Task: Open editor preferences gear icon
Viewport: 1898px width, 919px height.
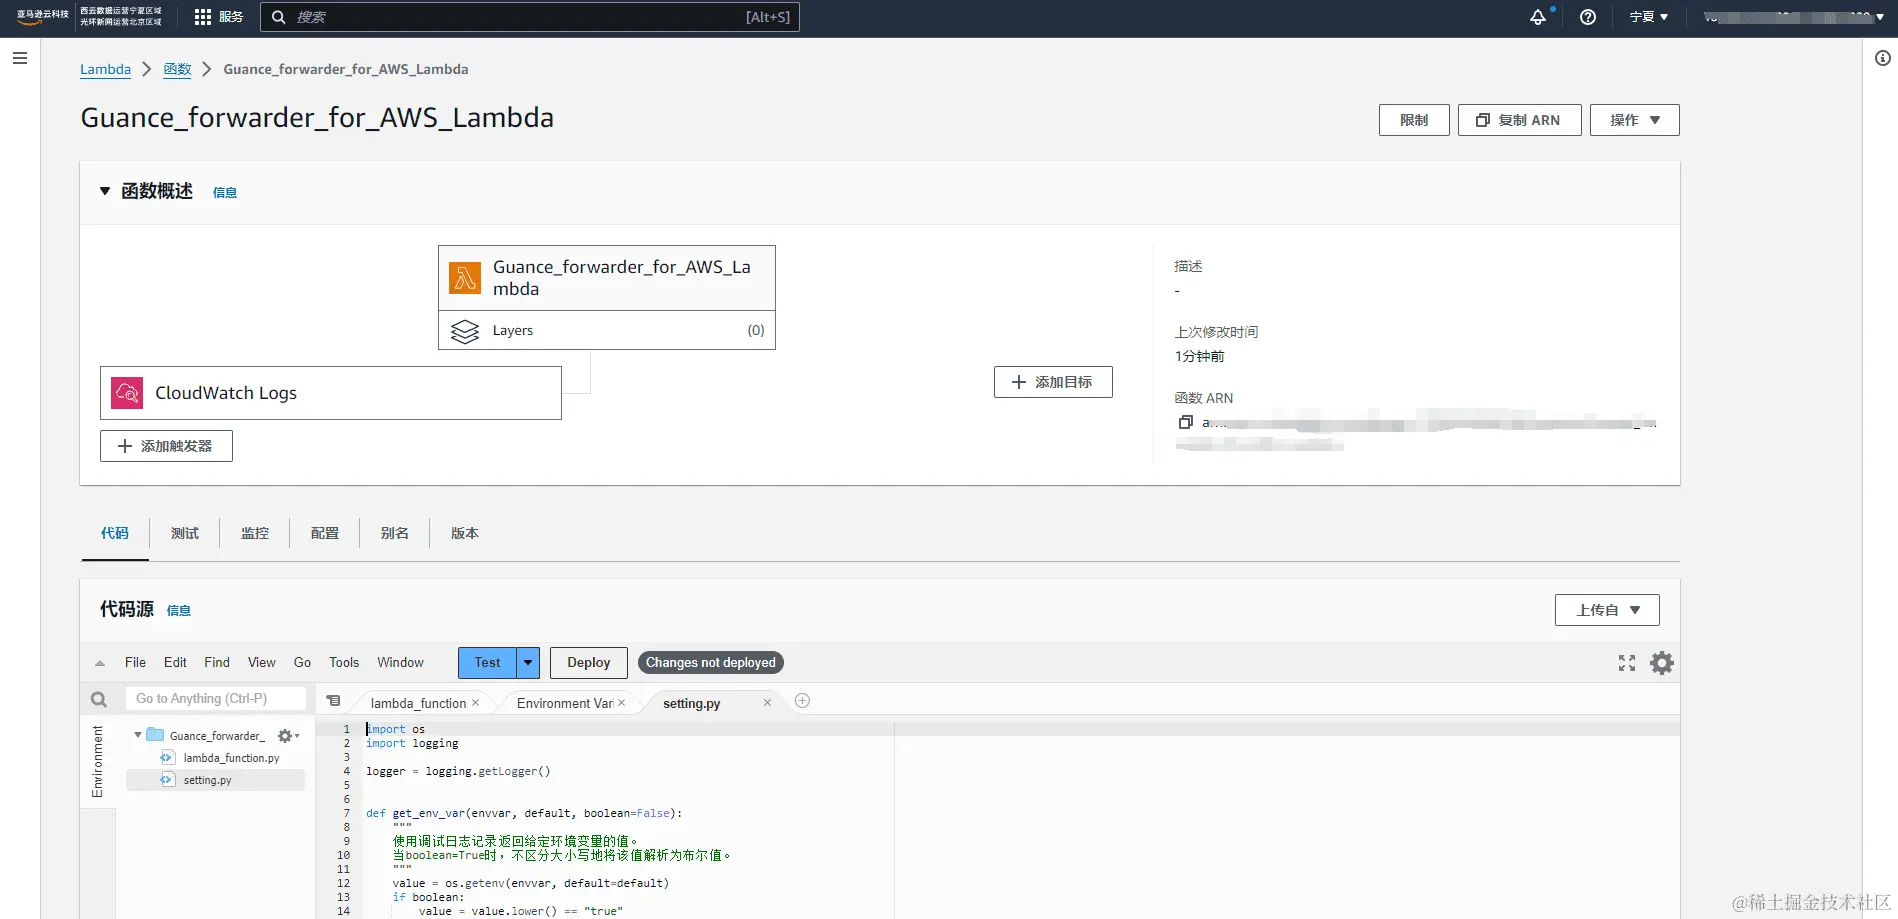Action: click(x=1662, y=663)
